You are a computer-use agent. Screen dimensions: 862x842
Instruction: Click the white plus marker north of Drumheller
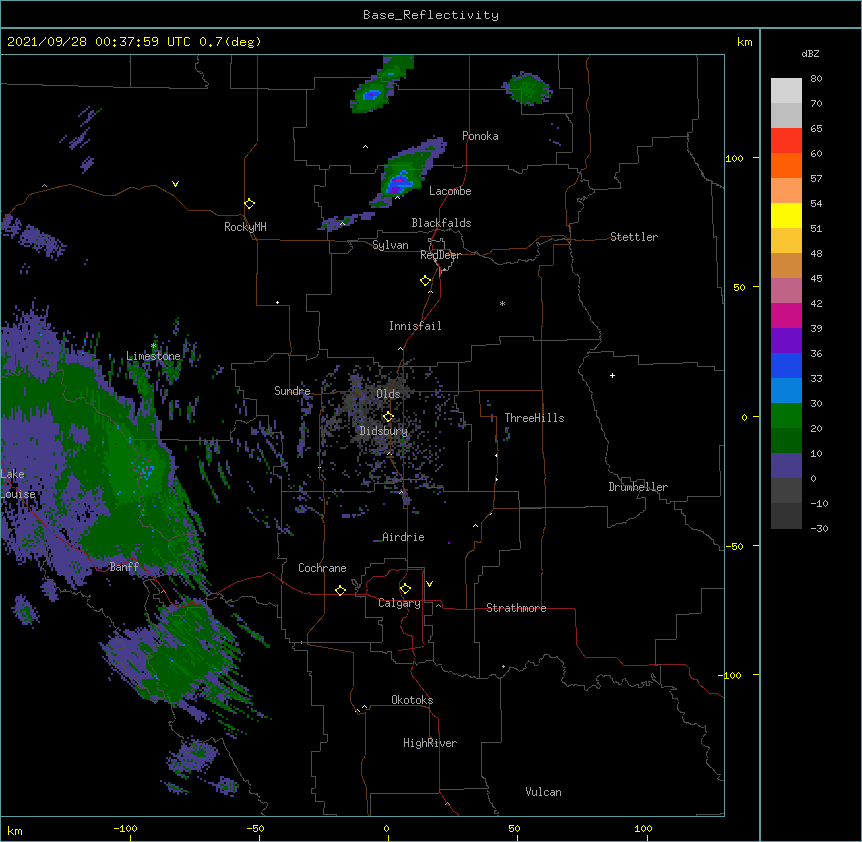point(612,375)
